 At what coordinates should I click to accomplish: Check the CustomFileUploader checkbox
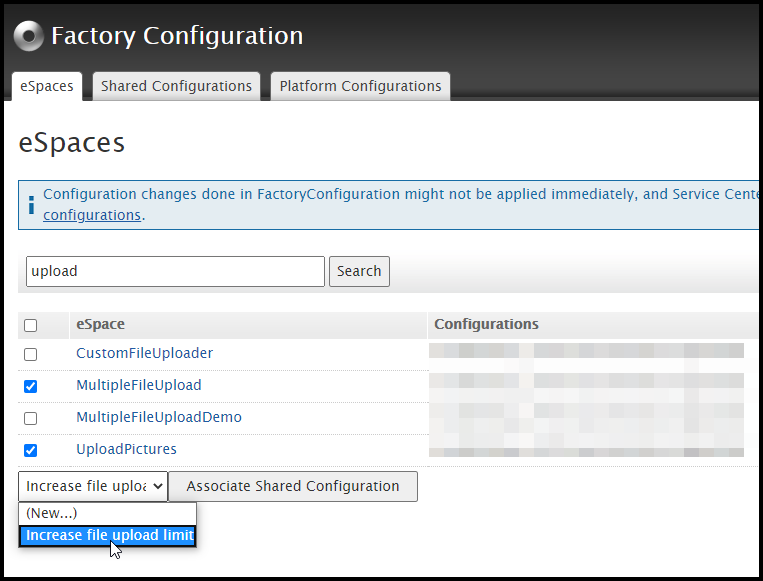31,354
